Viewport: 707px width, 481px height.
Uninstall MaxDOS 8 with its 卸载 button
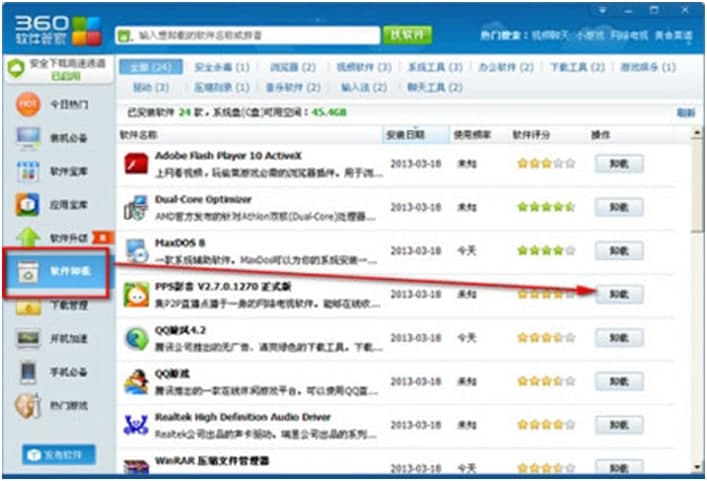619,251
